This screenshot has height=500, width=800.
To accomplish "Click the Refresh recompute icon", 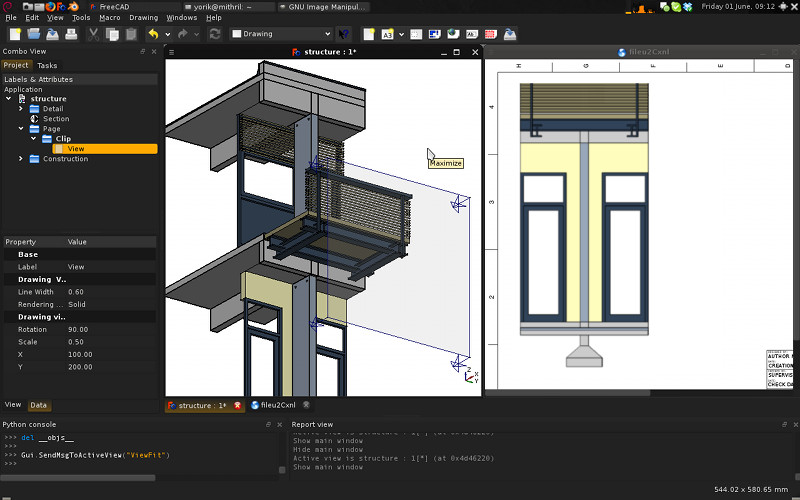I will 215,34.
